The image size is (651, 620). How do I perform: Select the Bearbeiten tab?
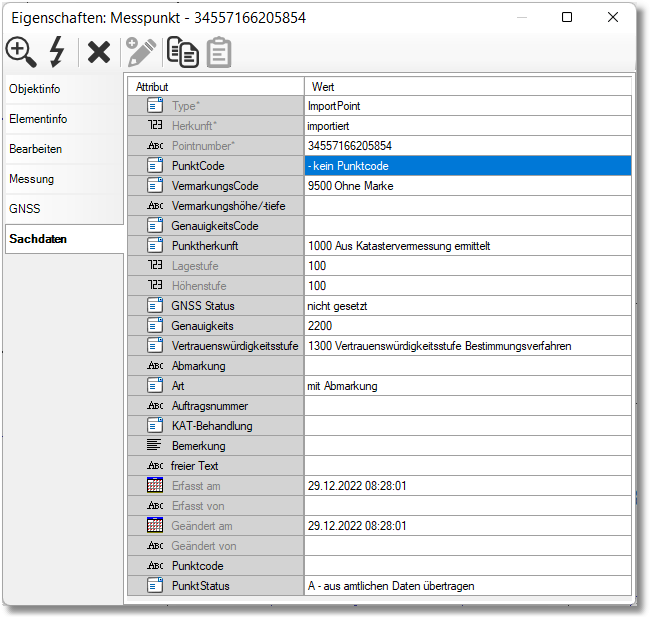click(x=64, y=149)
